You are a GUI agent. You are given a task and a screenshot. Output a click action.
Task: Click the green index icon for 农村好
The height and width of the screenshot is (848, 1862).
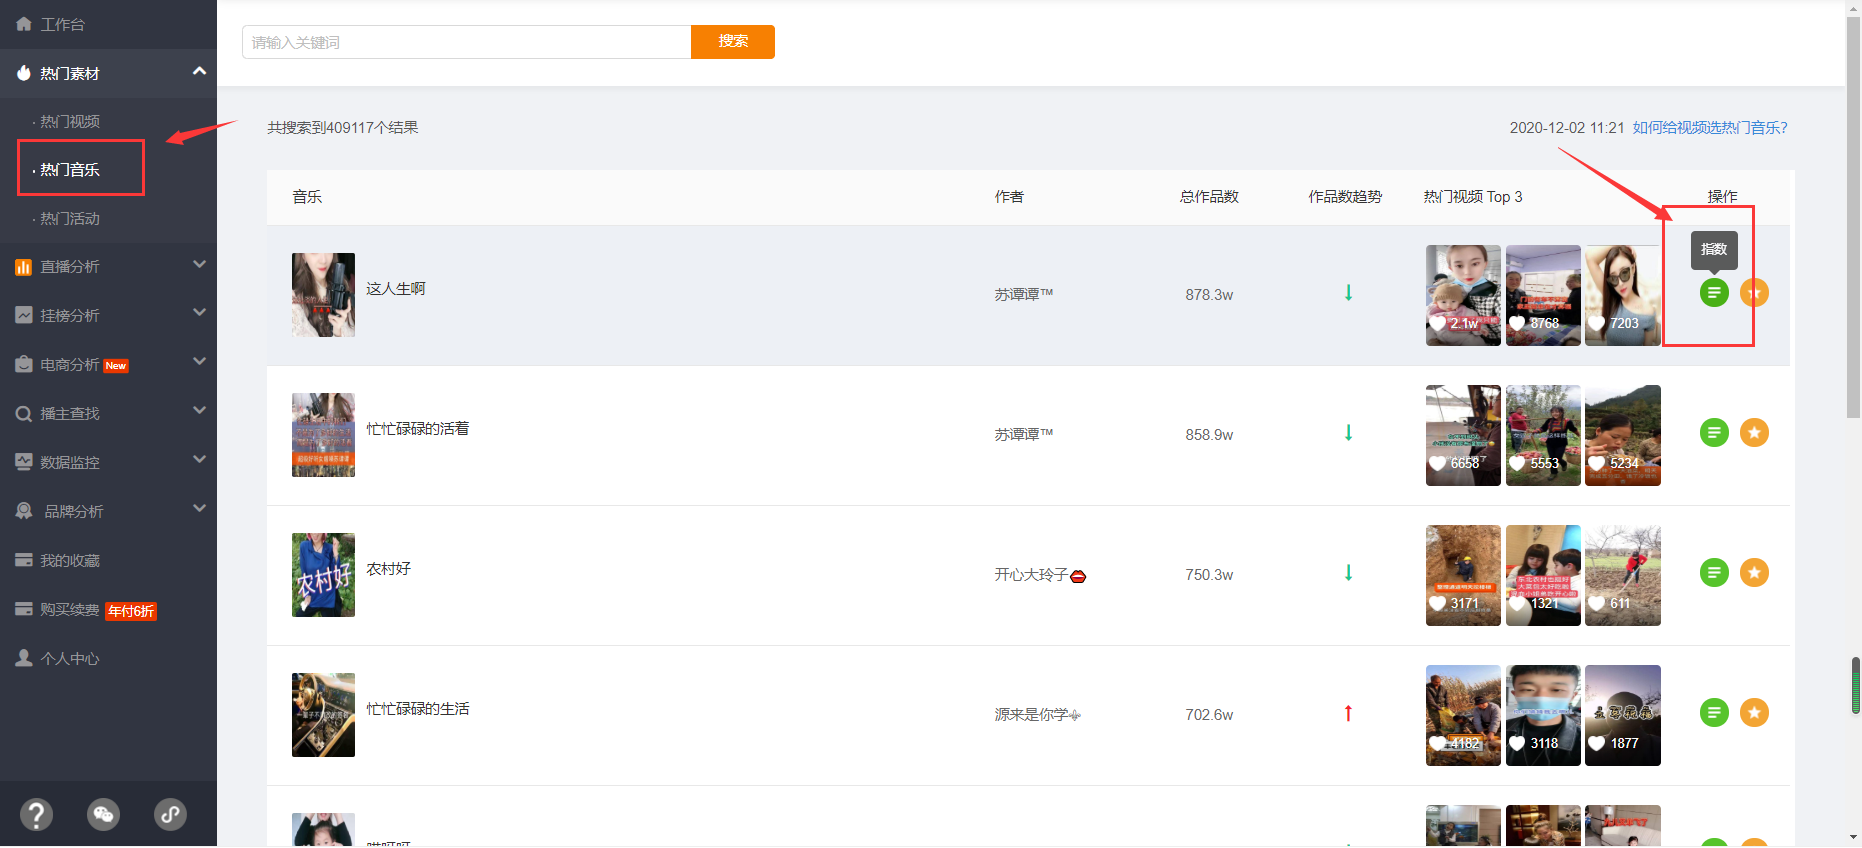(1714, 573)
